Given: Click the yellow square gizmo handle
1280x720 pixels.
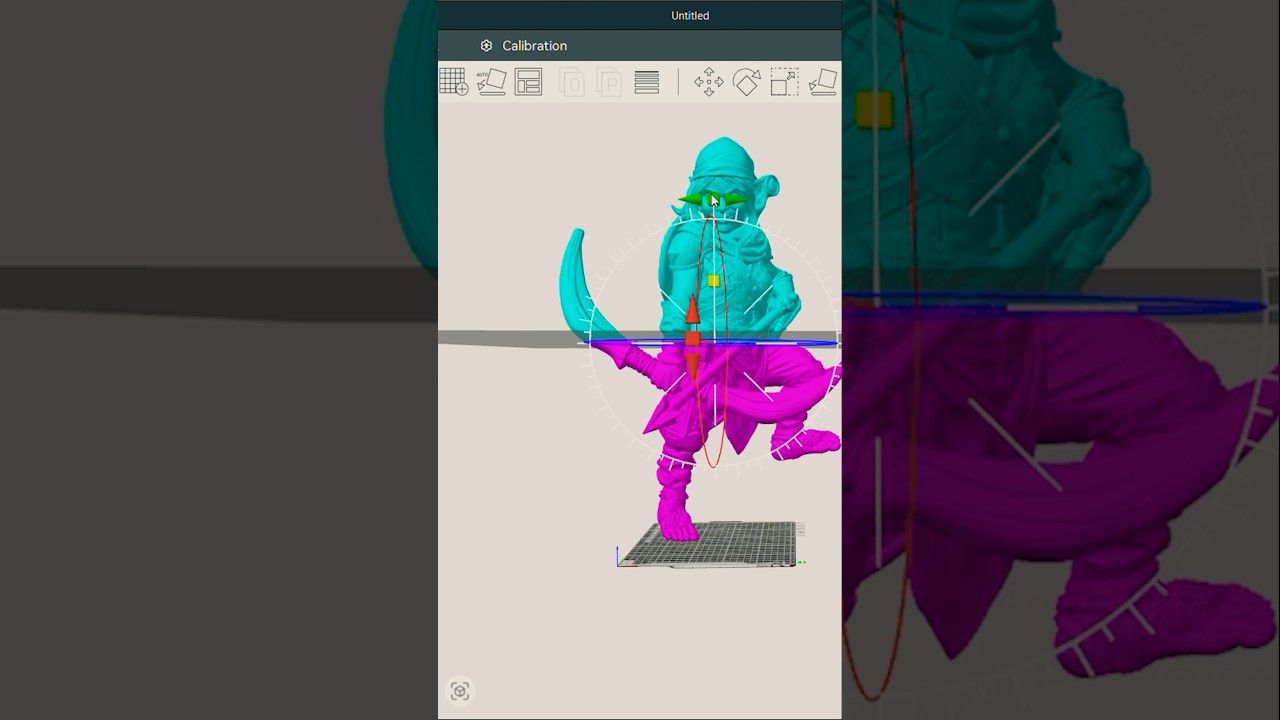Looking at the screenshot, I should click(713, 282).
